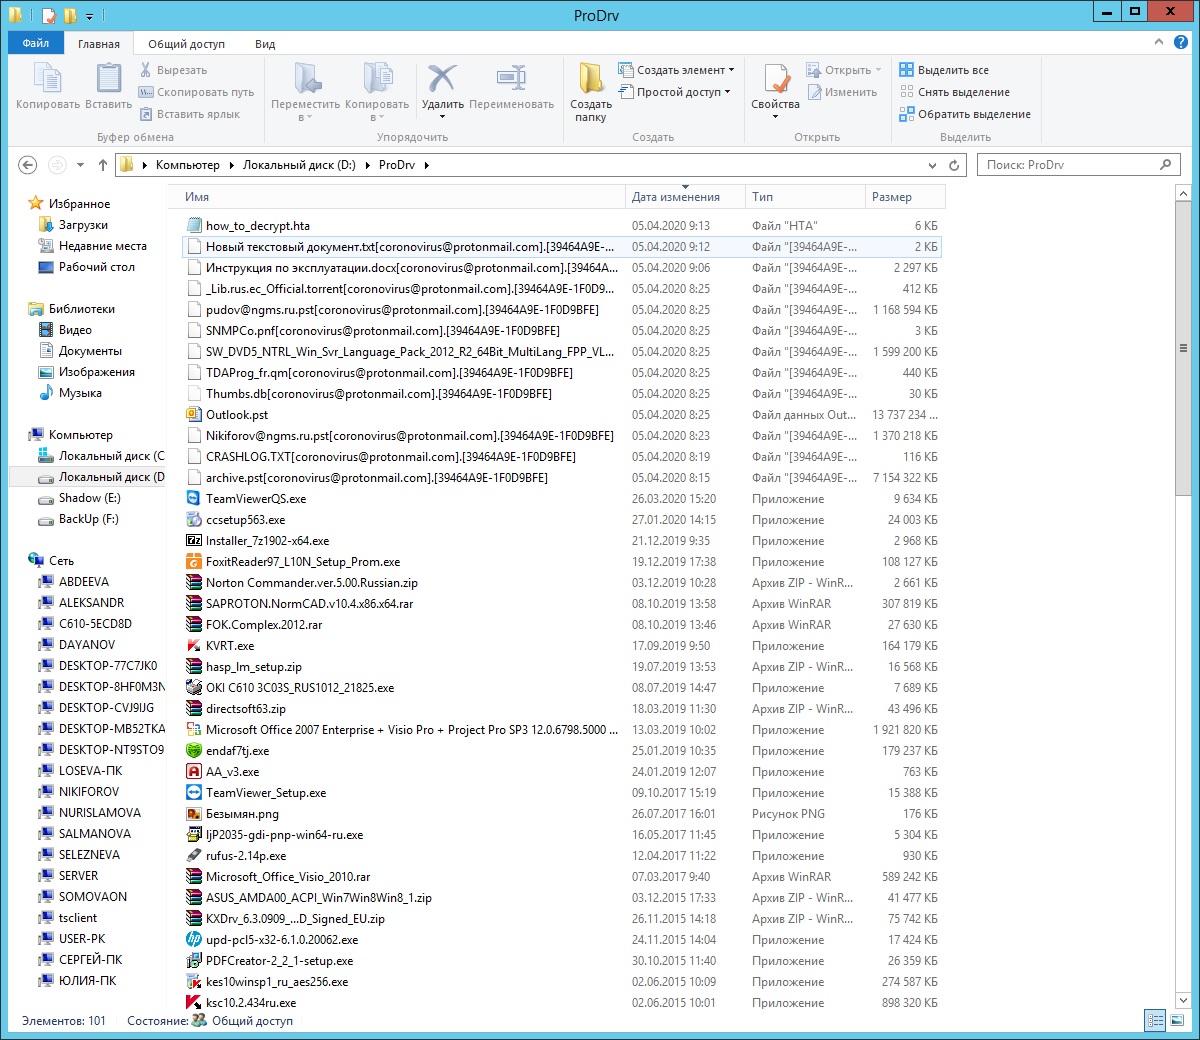Click Select all (Выделить все) button
1200x1040 pixels.
coord(952,70)
